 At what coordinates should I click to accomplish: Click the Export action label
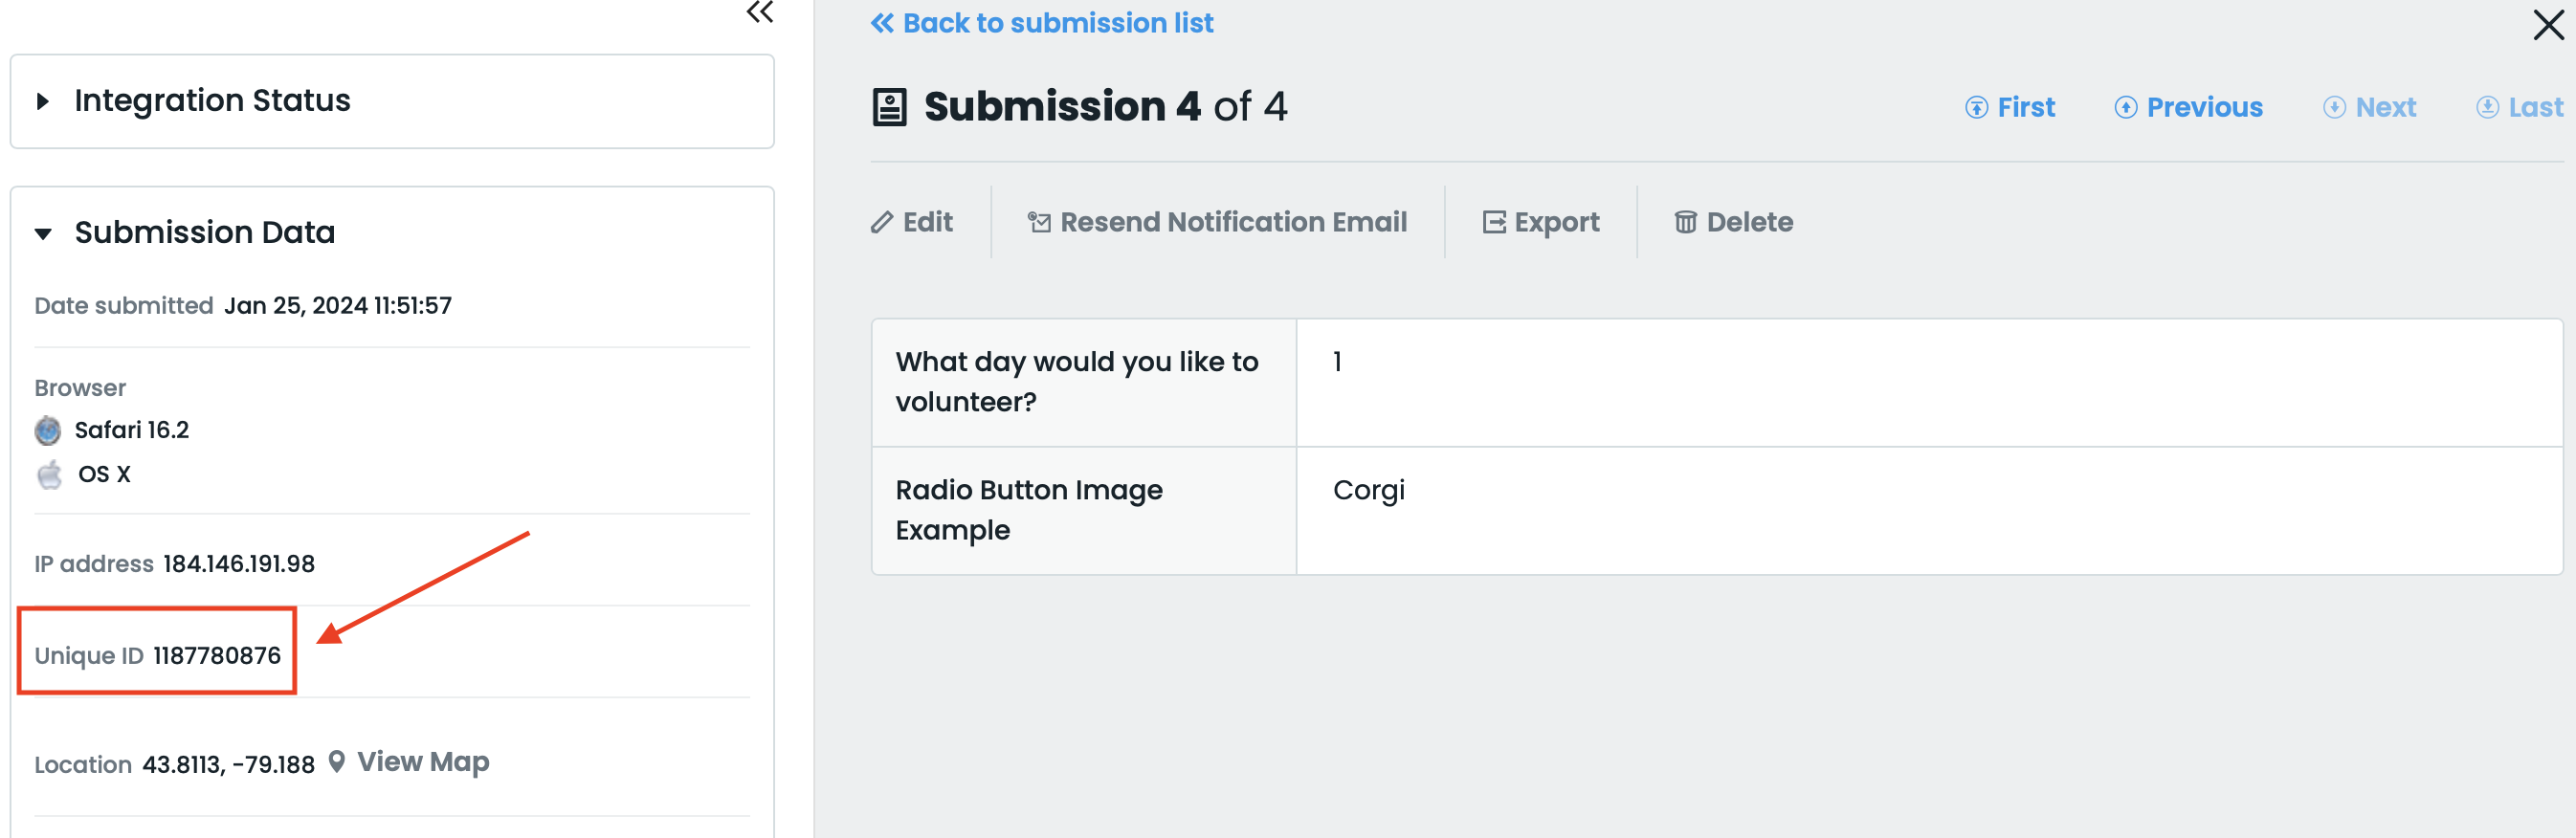pos(1556,222)
